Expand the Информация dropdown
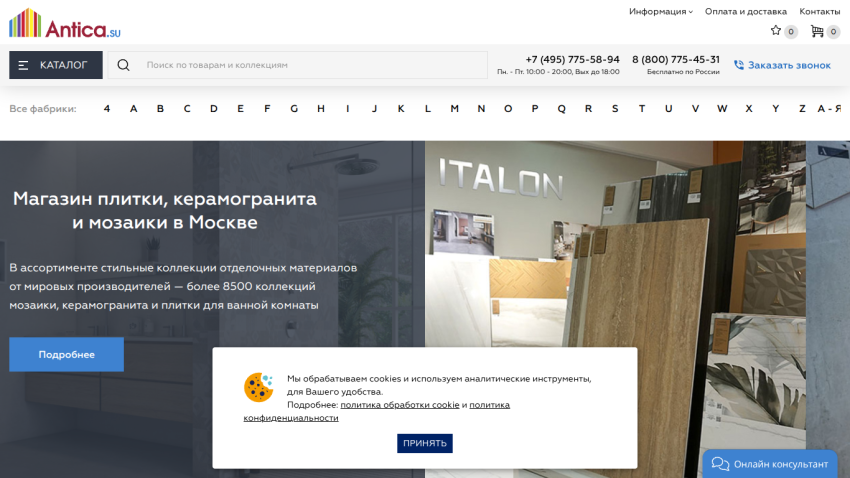This screenshot has height=478, width=850. (660, 11)
